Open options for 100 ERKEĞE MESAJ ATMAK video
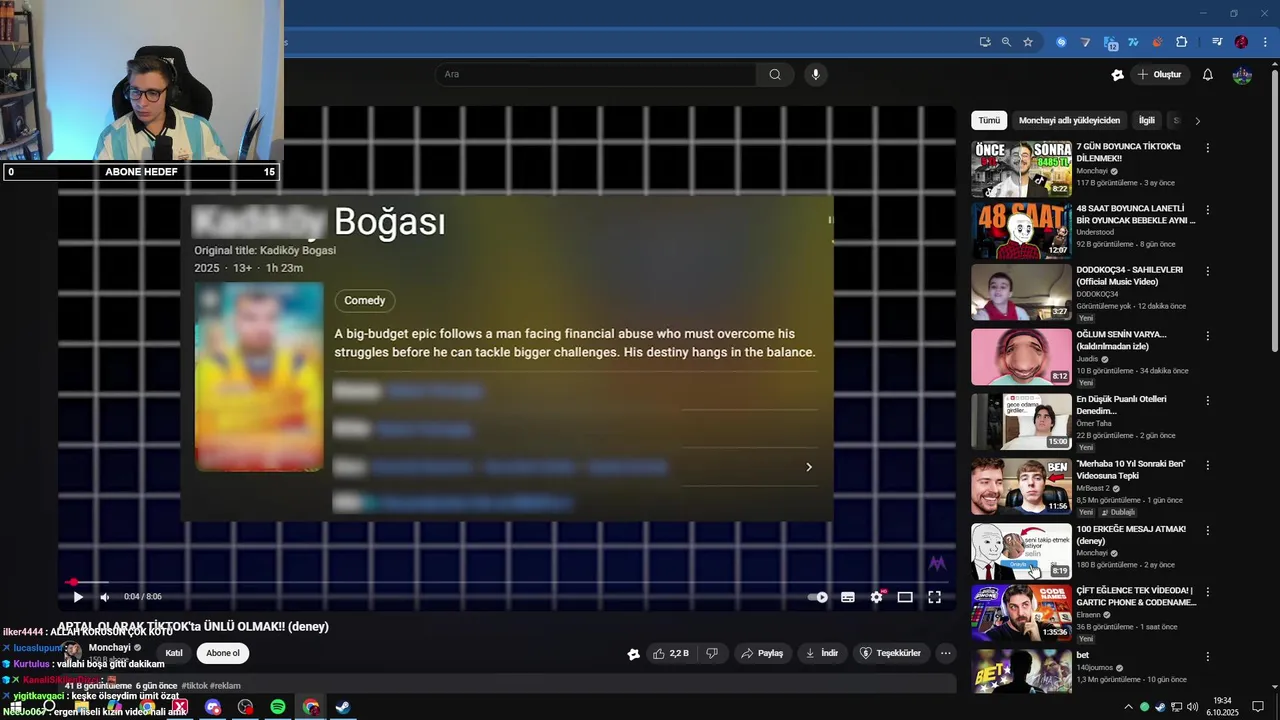The width and height of the screenshot is (1280, 720). coord(1208,530)
